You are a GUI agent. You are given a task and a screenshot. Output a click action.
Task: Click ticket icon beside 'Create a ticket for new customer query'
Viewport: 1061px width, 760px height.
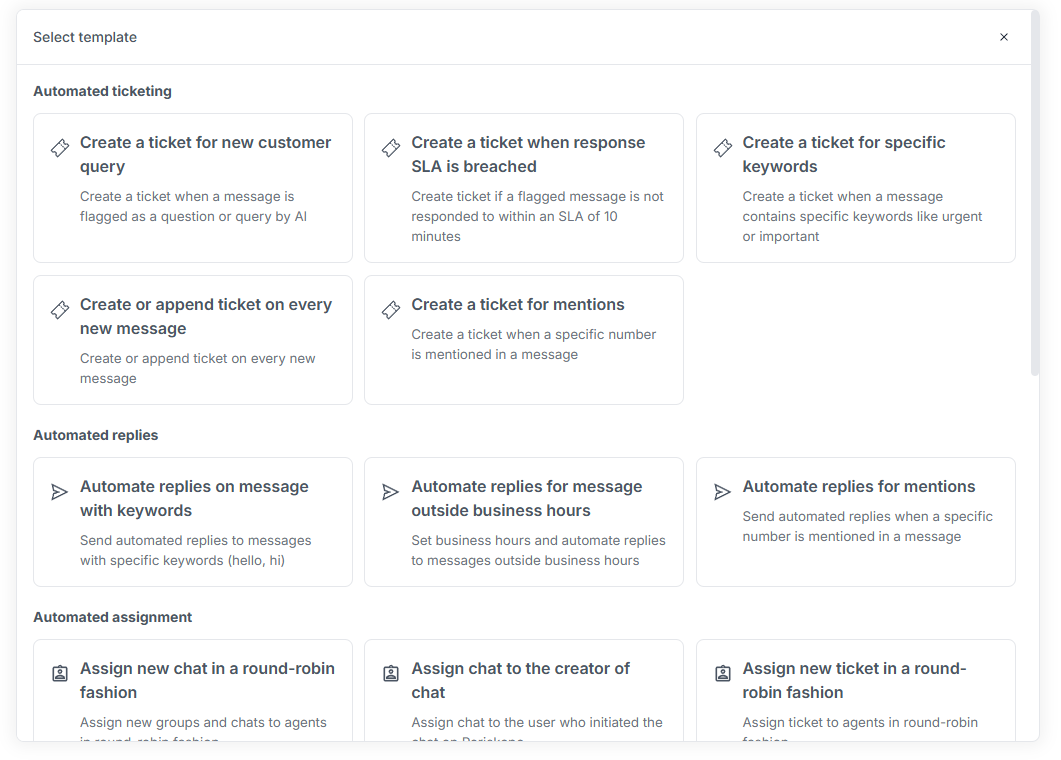click(x=60, y=148)
